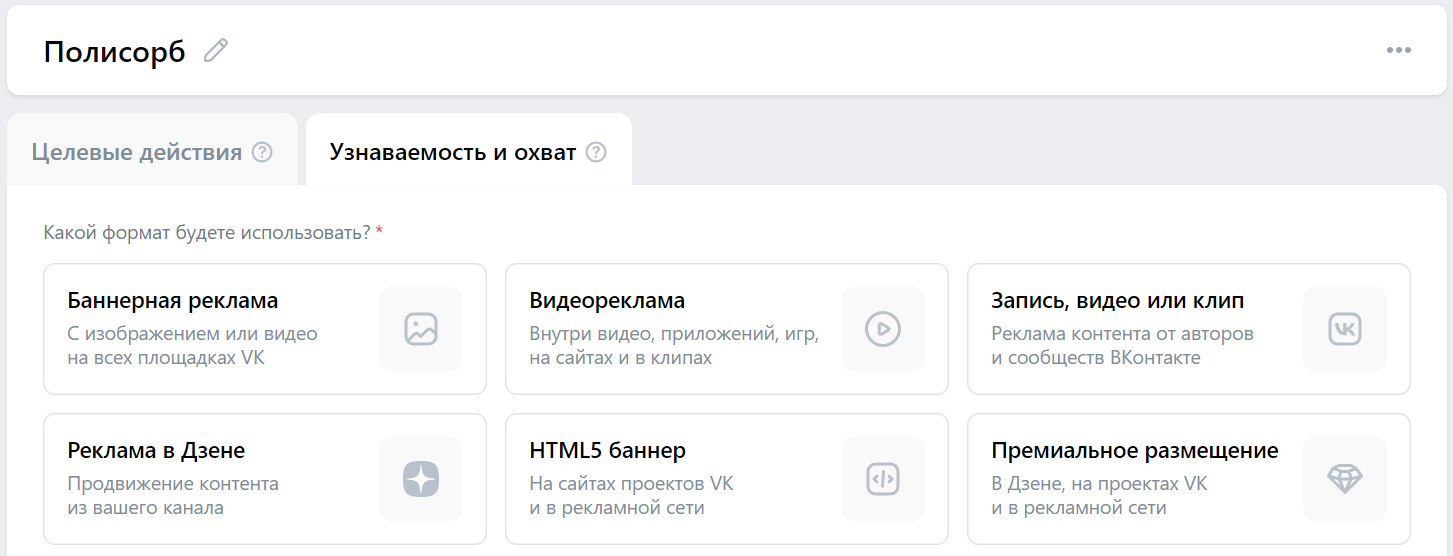
Task: Click the pencil icon next to Полисорб
Action: [x=216, y=51]
